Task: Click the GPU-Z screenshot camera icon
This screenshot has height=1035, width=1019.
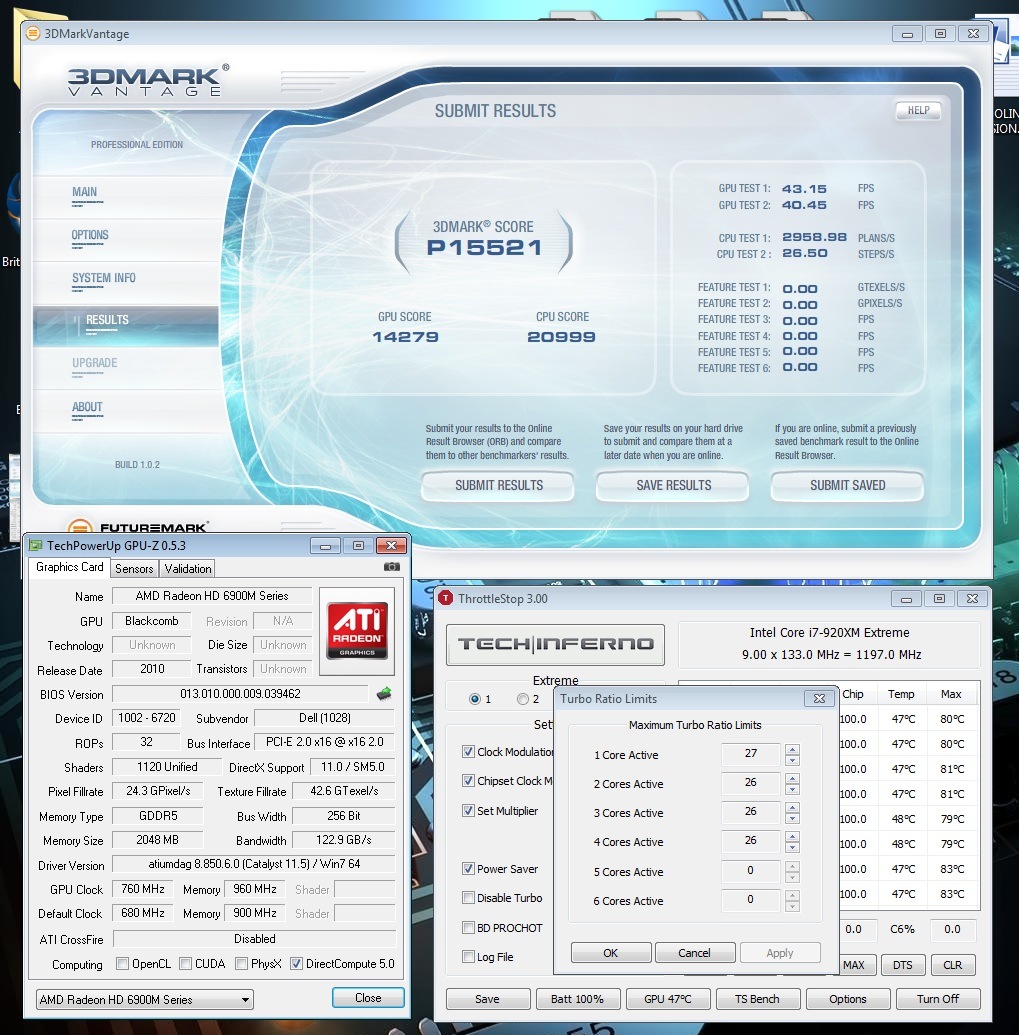Action: 391,567
